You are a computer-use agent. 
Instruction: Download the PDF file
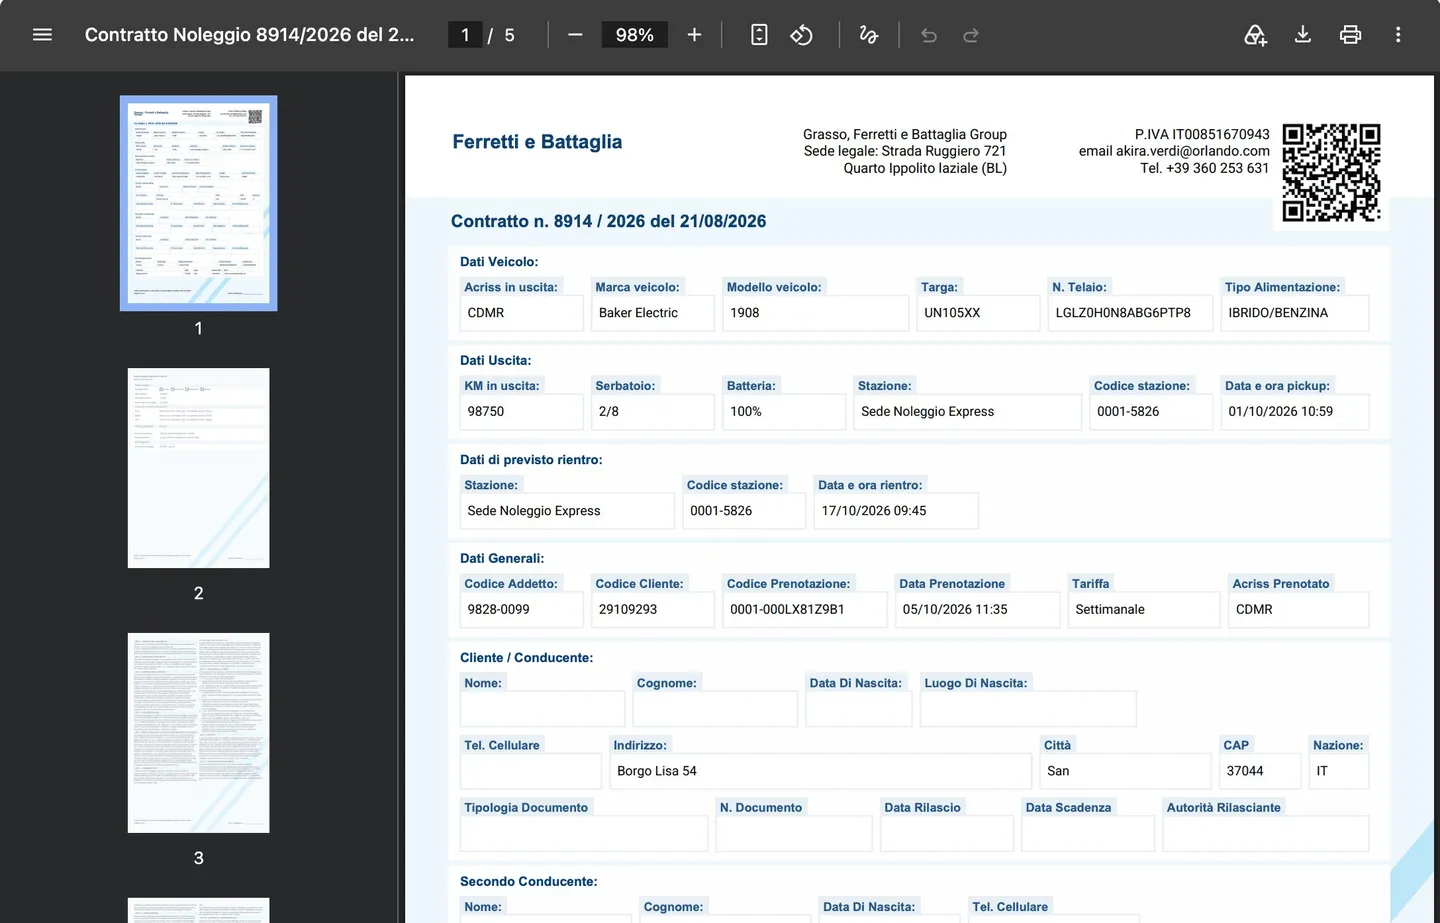click(x=1303, y=35)
